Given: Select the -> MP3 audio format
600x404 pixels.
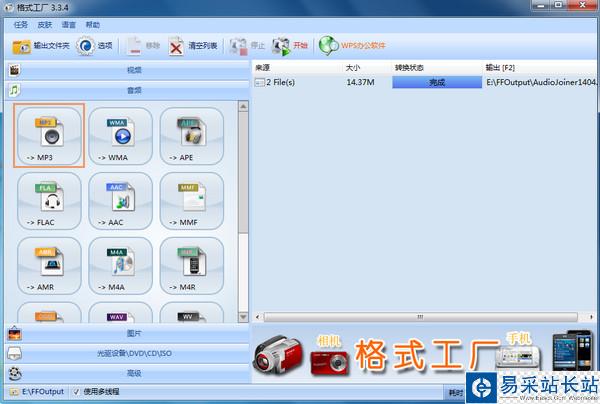Looking at the screenshot, I should click(x=49, y=136).
